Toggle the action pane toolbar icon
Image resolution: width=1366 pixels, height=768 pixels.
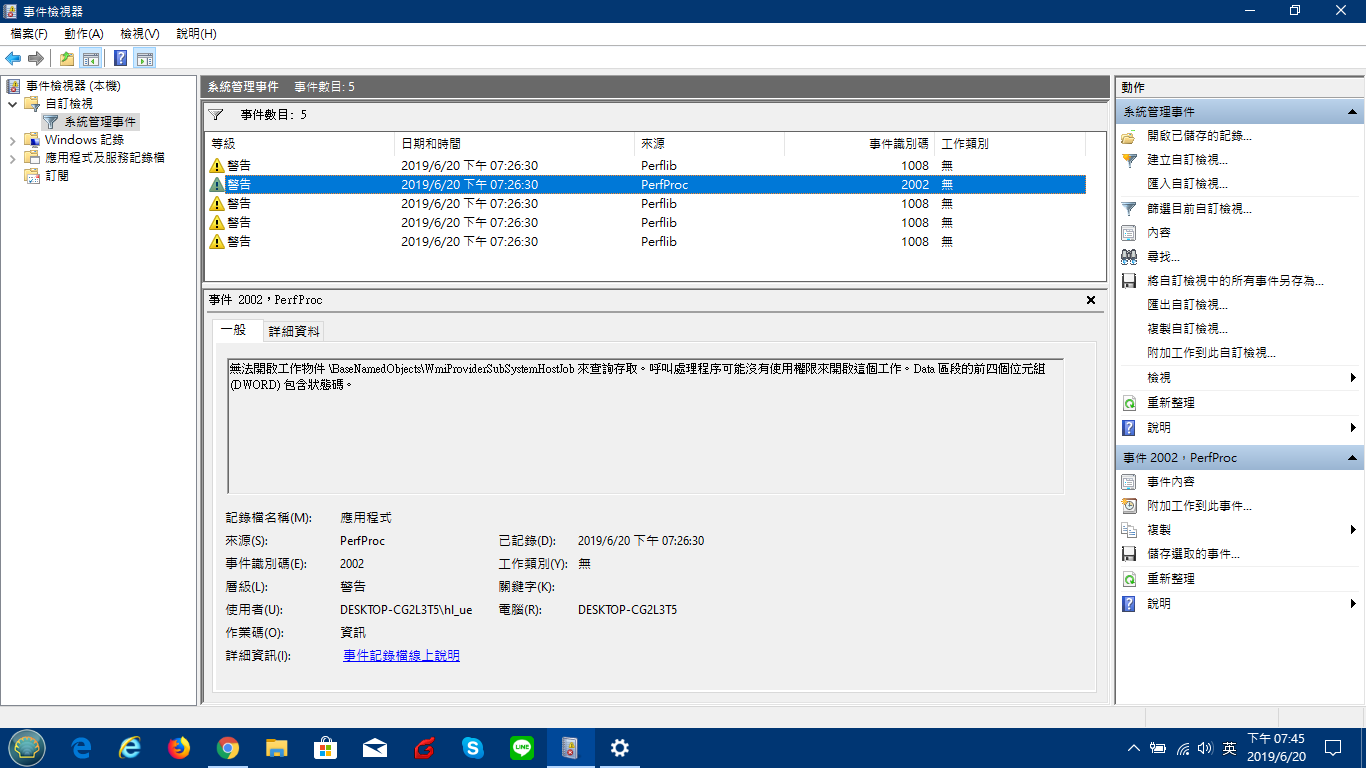pos(145,58)
